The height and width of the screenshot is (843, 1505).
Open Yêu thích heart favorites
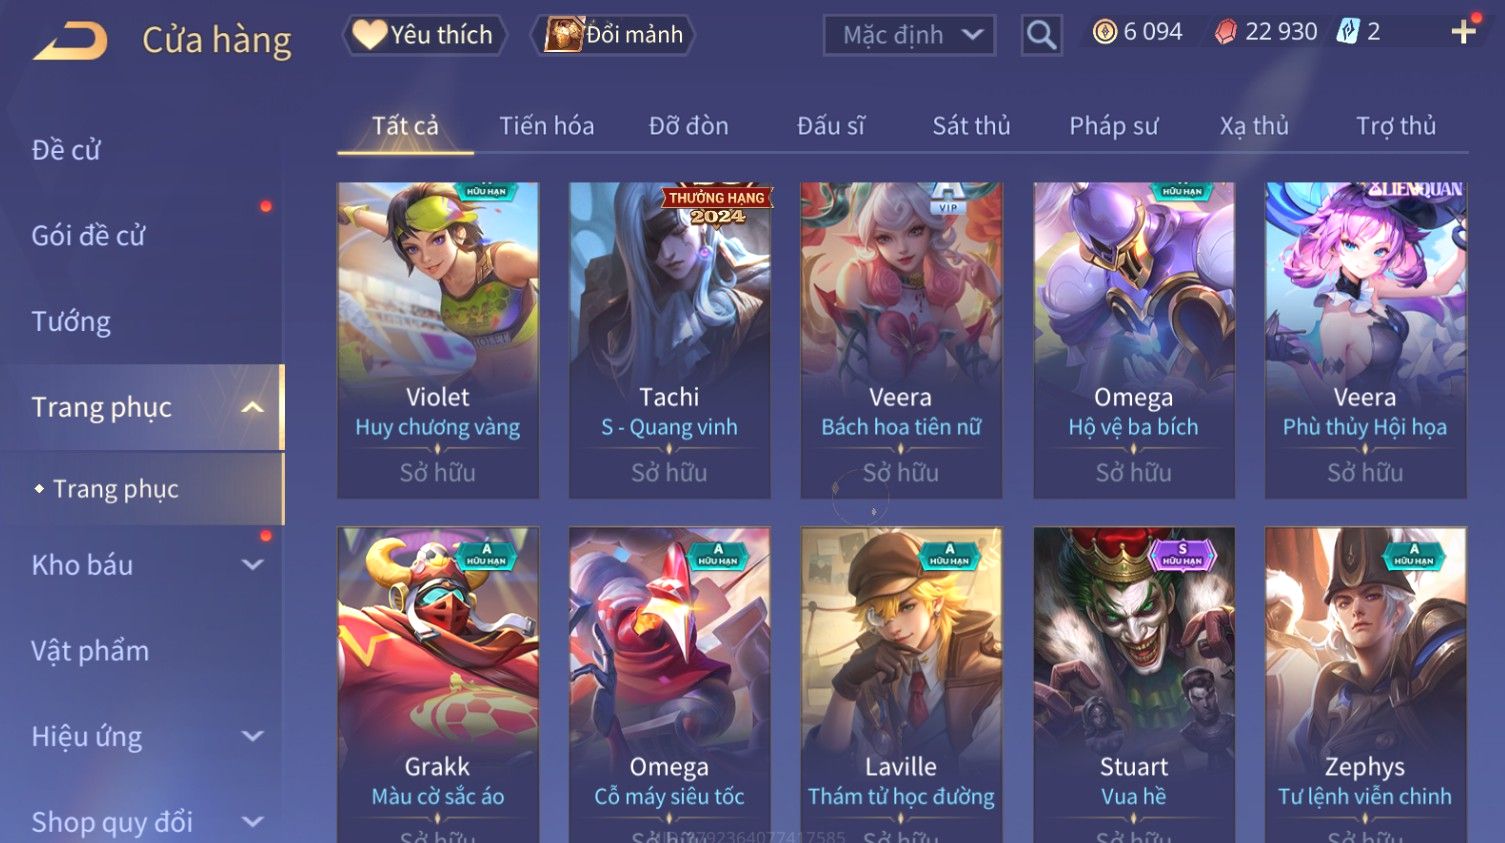coord(424,35)
